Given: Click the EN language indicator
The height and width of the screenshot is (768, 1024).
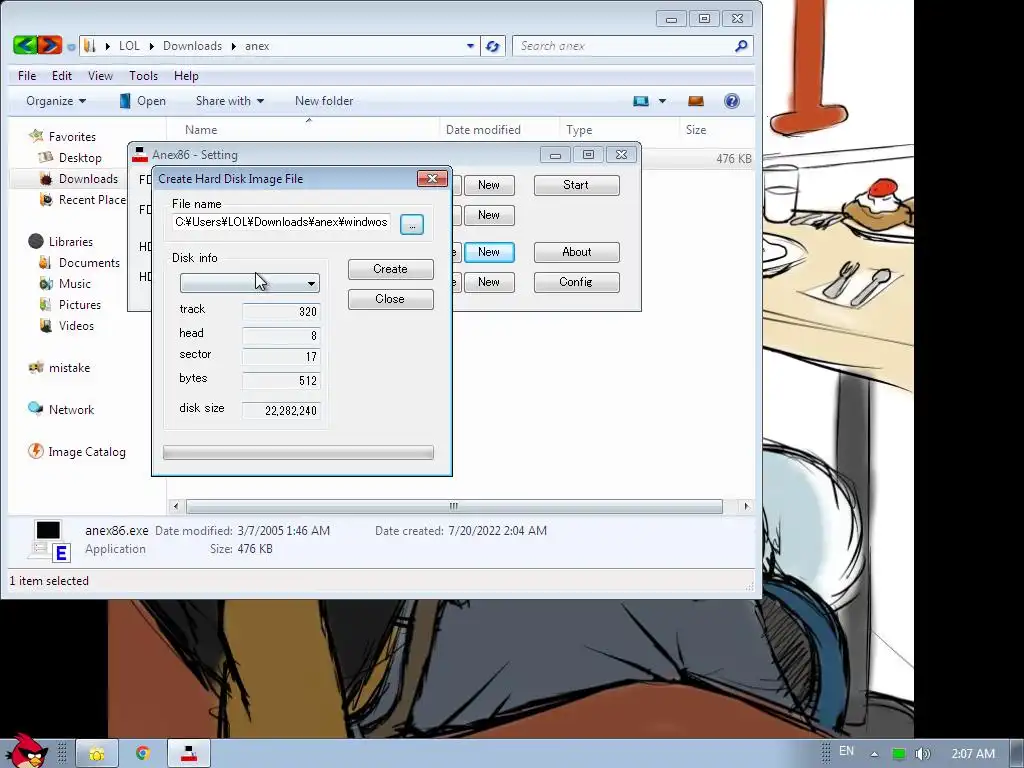Looking at the screenshot, I should pyautogui.click(x=846, y=751).
